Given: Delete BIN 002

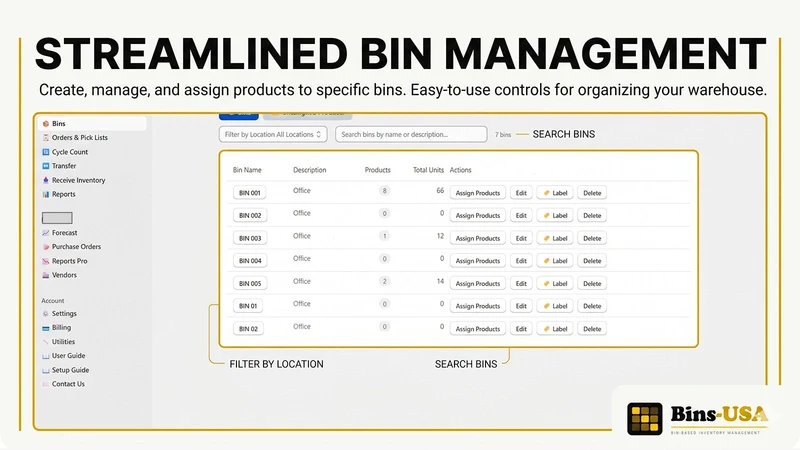Looking at the screenshot, I should pos(592,215).
